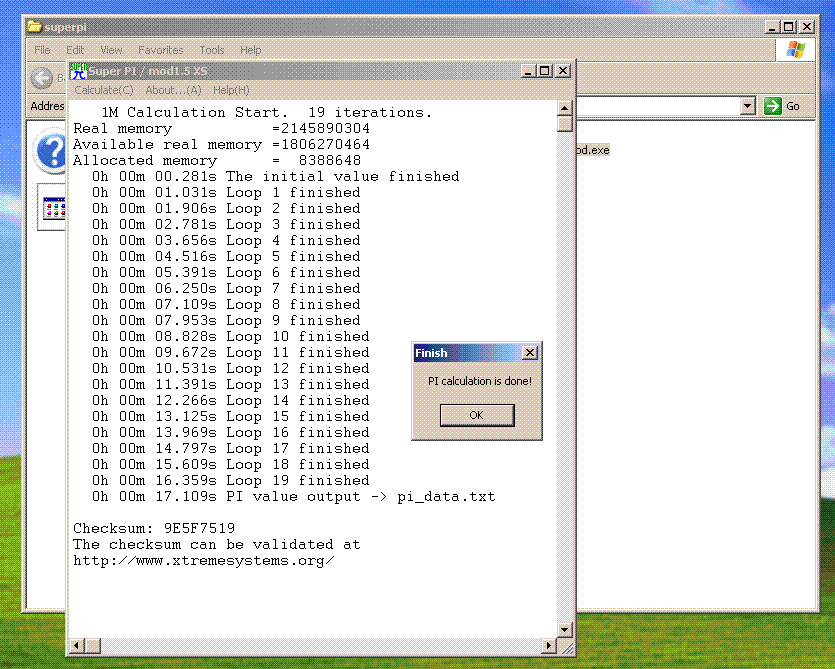Click the '1M Calculation Start. 19 iterations.' line
This screenshot has width=835, height=669.
pyautogui.click(x=267, y=112)
